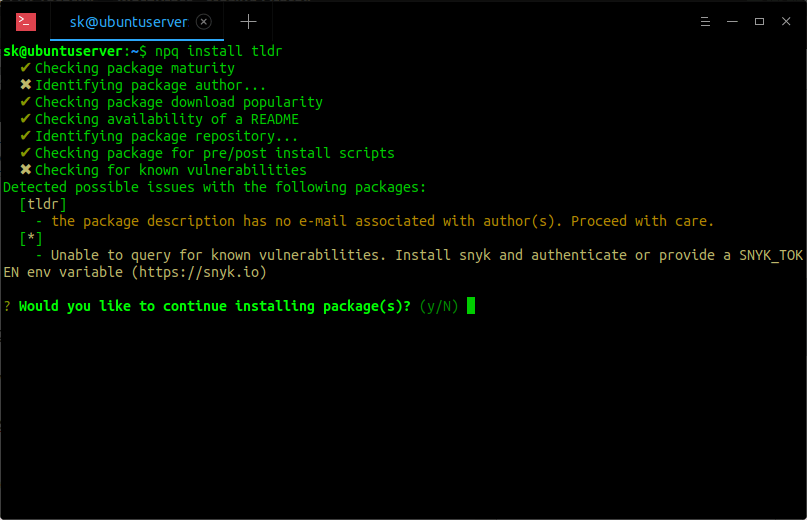The width and height of the screenshot is (807, 520).
Task: Click the checkmark beside Checking availability of a README
Action: [25, 119]
